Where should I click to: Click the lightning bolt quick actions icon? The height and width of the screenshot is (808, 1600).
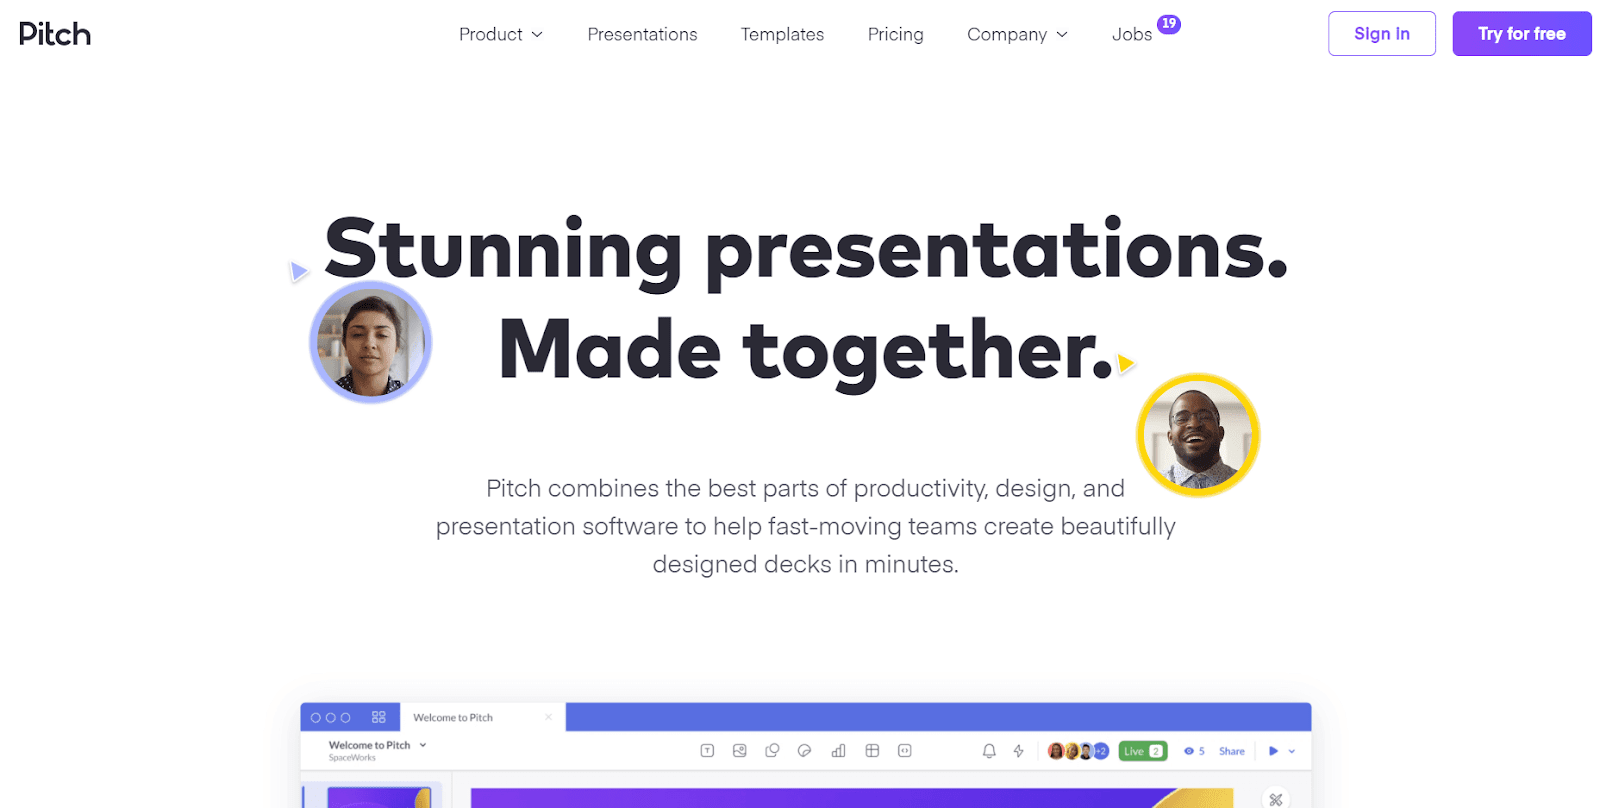pos(1019,751)
